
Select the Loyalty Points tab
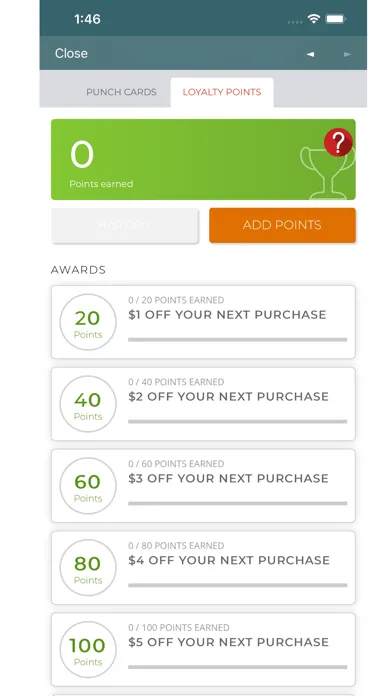point(222,92)
